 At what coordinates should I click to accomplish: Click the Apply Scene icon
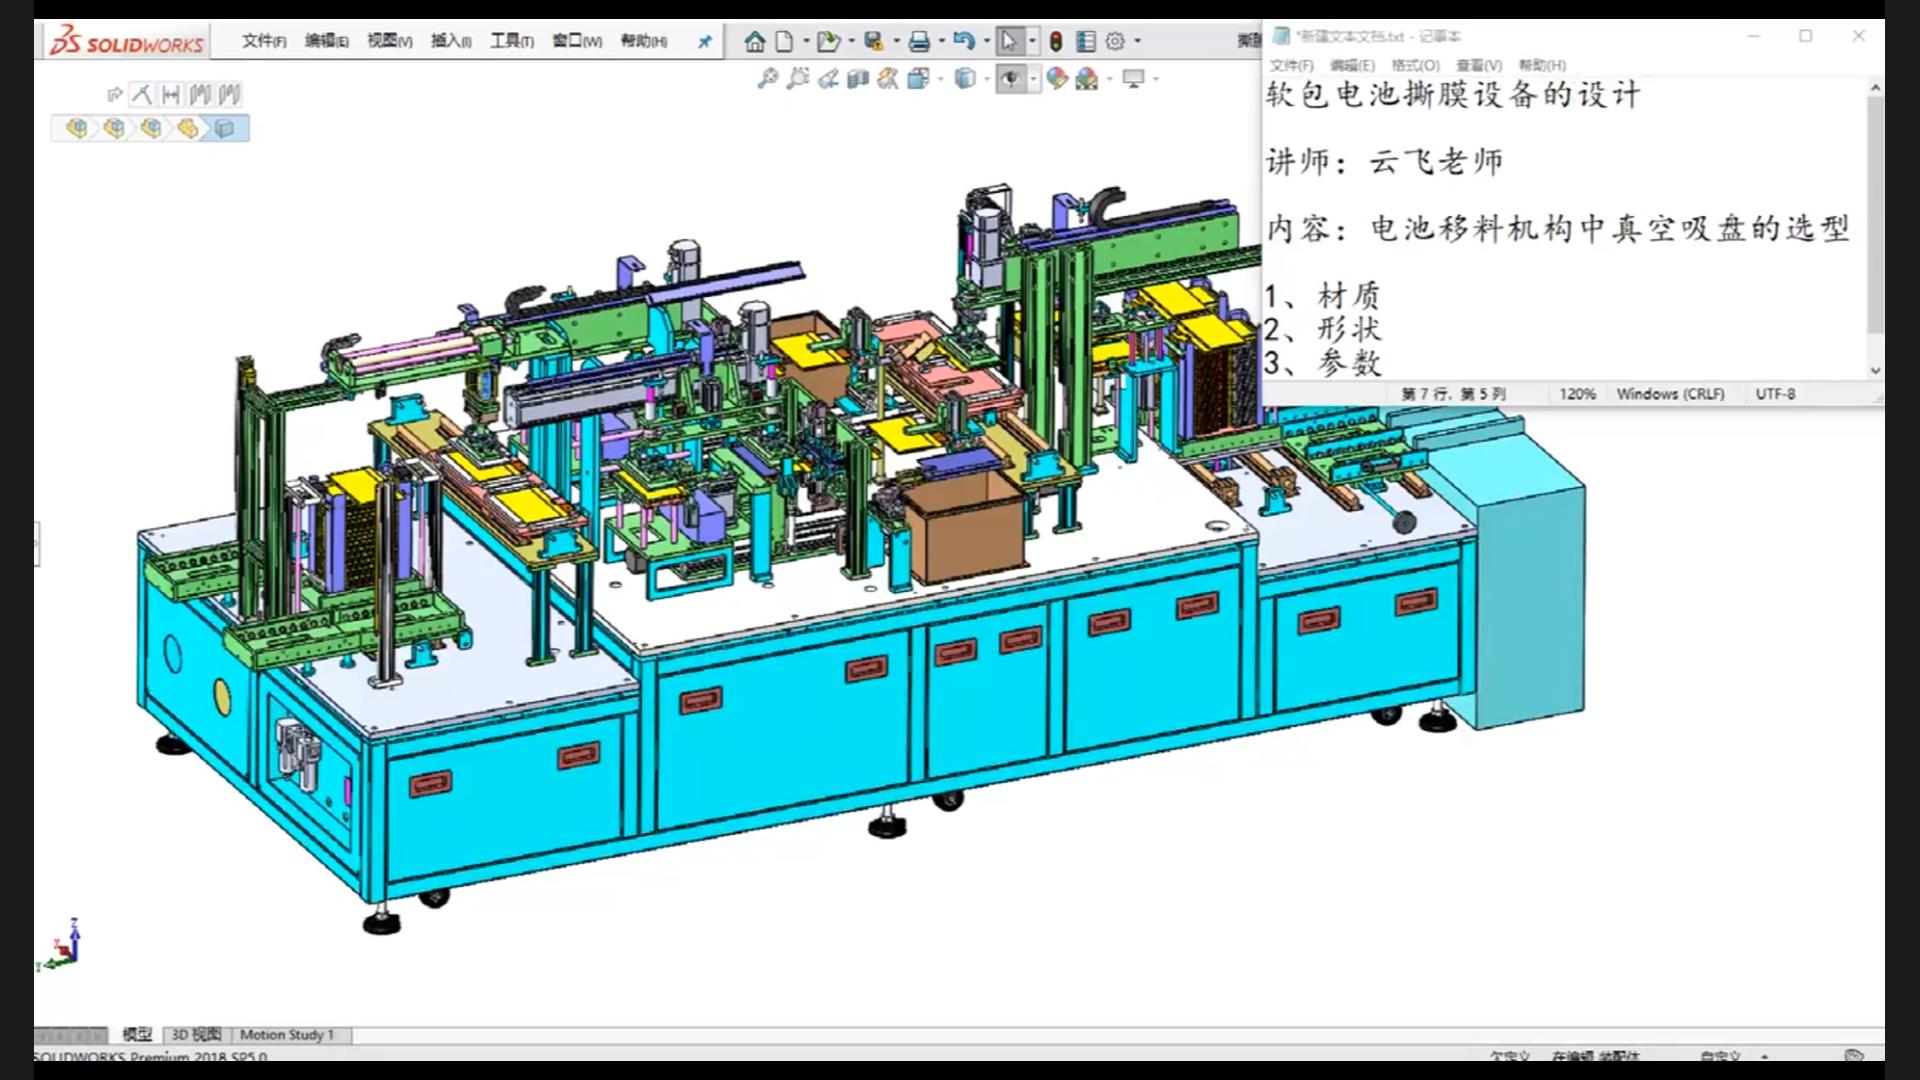coord(1087,78)
